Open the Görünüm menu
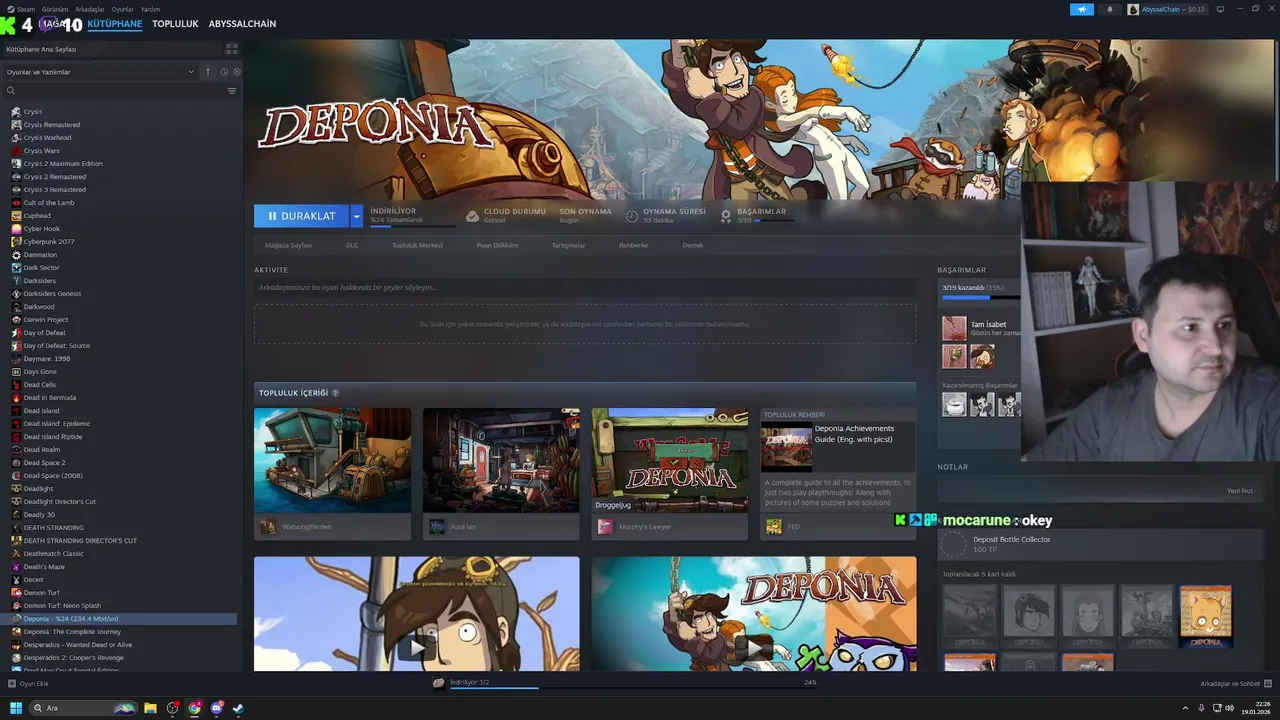This screenshot has width=1280, height=720. (55, 9)
